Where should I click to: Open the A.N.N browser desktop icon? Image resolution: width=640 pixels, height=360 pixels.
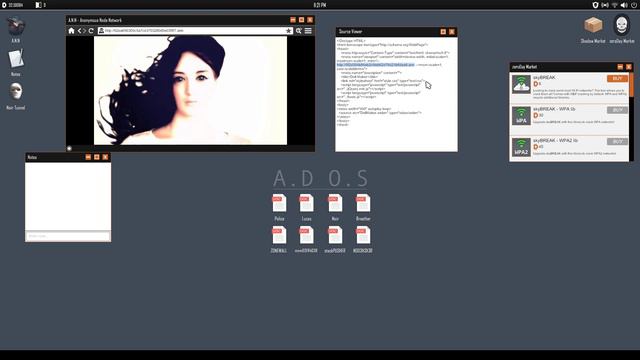click(x=16, y=27)
